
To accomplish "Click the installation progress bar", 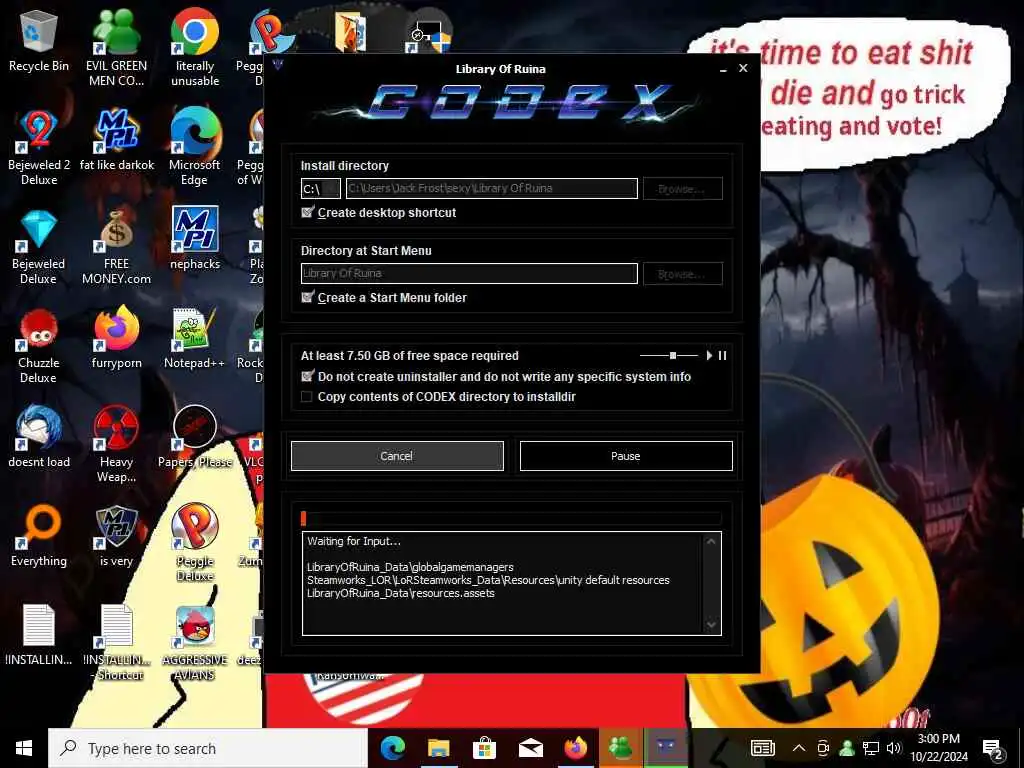I will pos(511,518).
